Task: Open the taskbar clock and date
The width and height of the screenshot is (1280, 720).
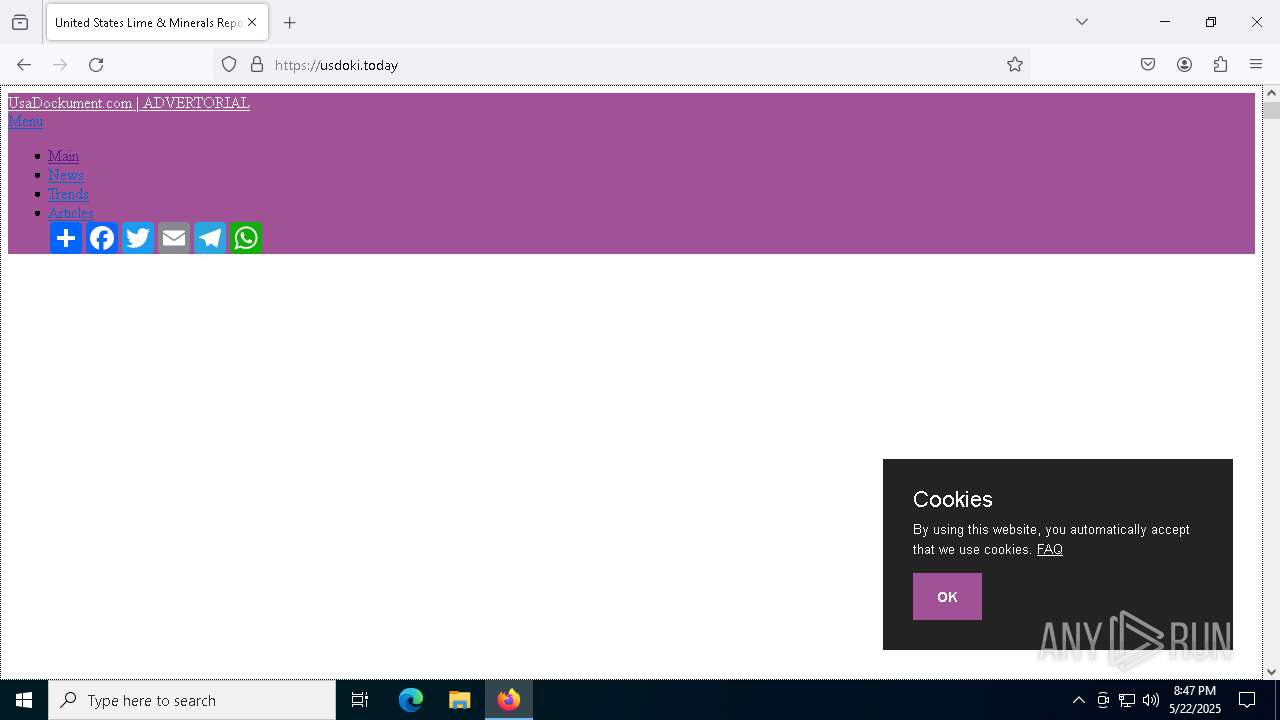Action: (1195, 700)
